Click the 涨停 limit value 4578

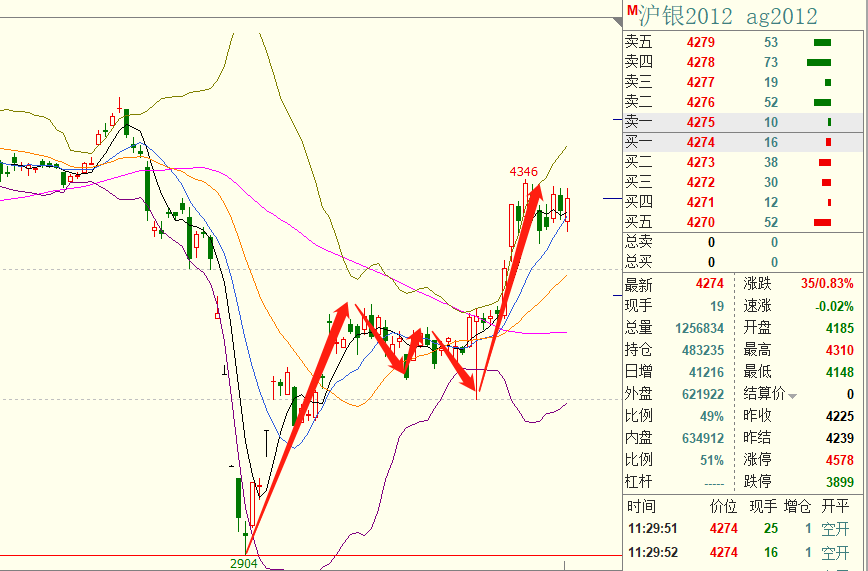pyautogui.click(x=840, y=460)
